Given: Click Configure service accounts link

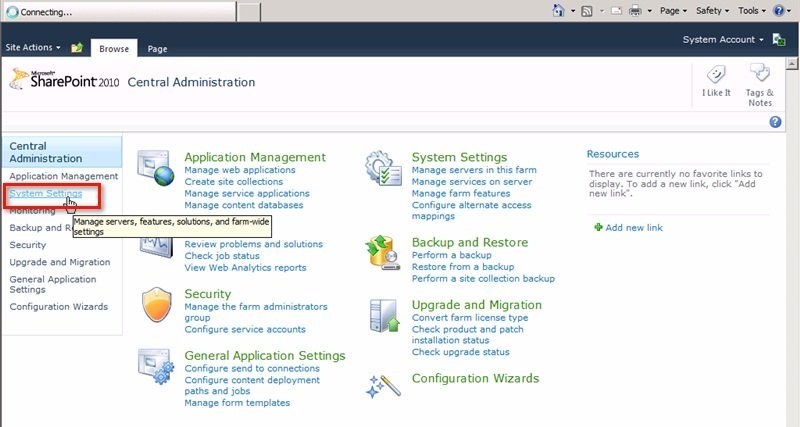Looking at the screenshot, I should pyautogui.click(x=245, y=329).
